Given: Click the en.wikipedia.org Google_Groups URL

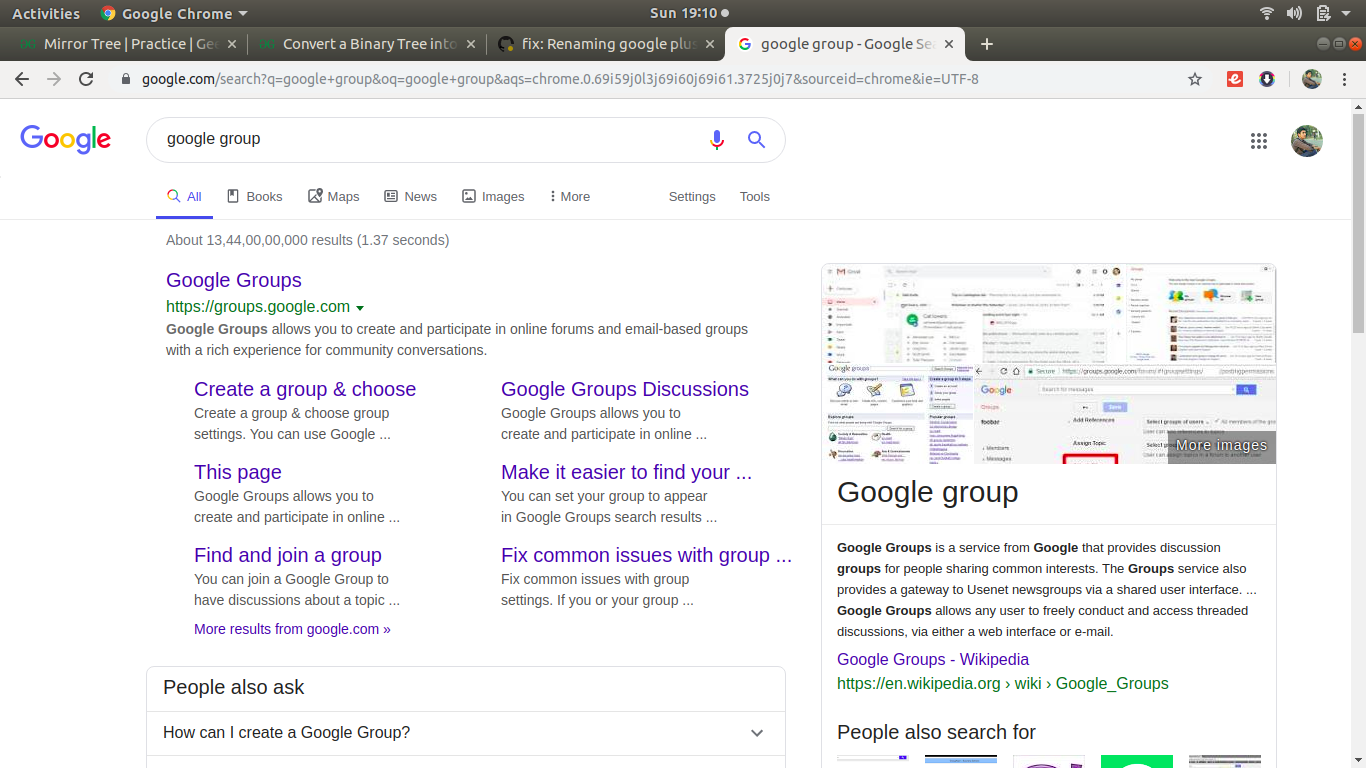Looking at the screenshot, I should click(1003, 684).
